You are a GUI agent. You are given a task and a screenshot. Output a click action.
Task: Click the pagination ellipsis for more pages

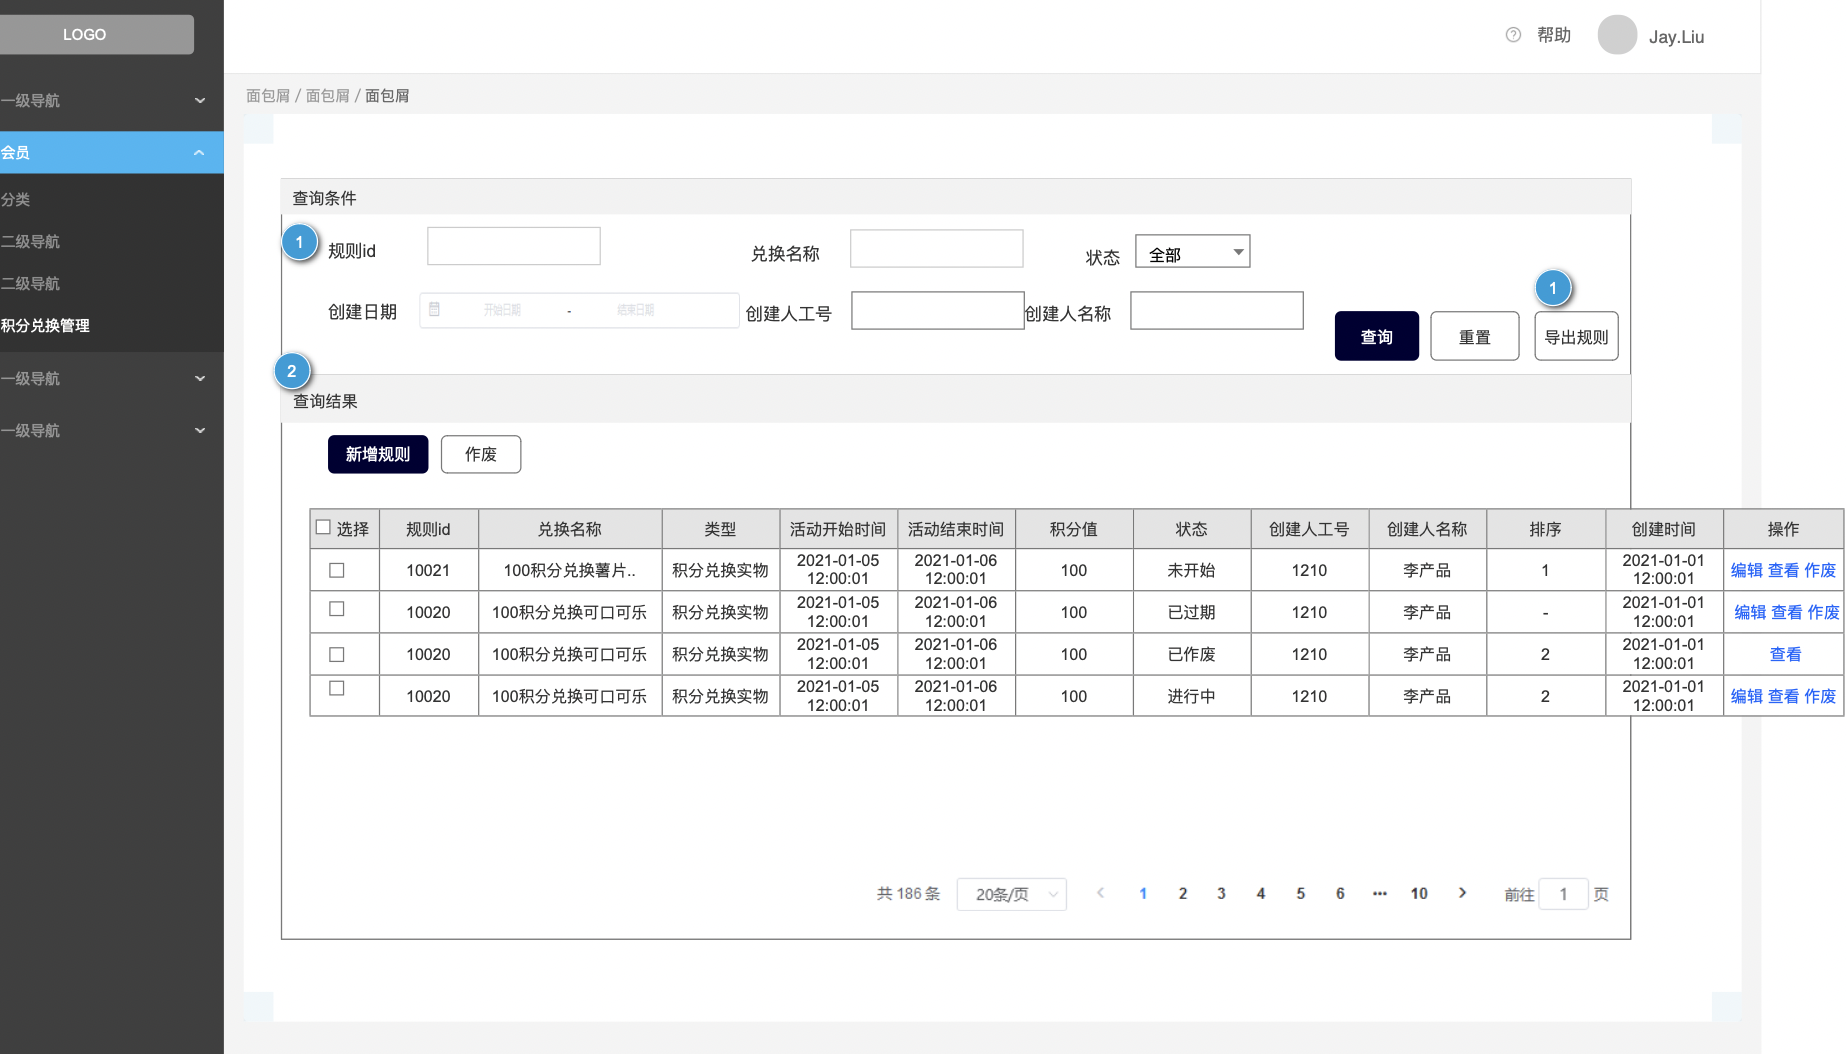point(1380,894)
